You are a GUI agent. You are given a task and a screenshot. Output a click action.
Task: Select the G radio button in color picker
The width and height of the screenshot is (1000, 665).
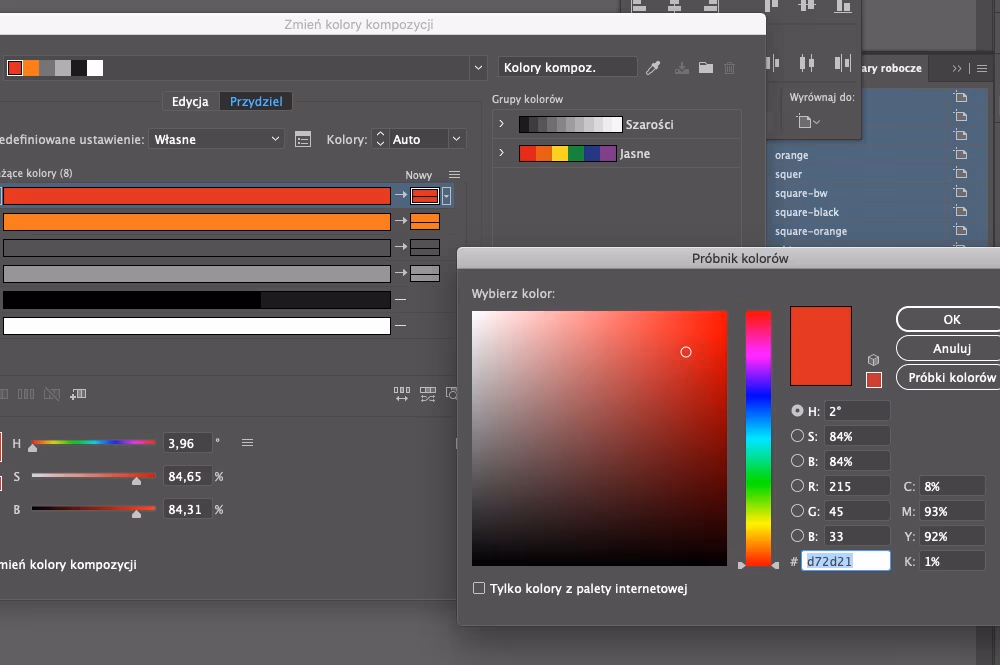(797, 511)
